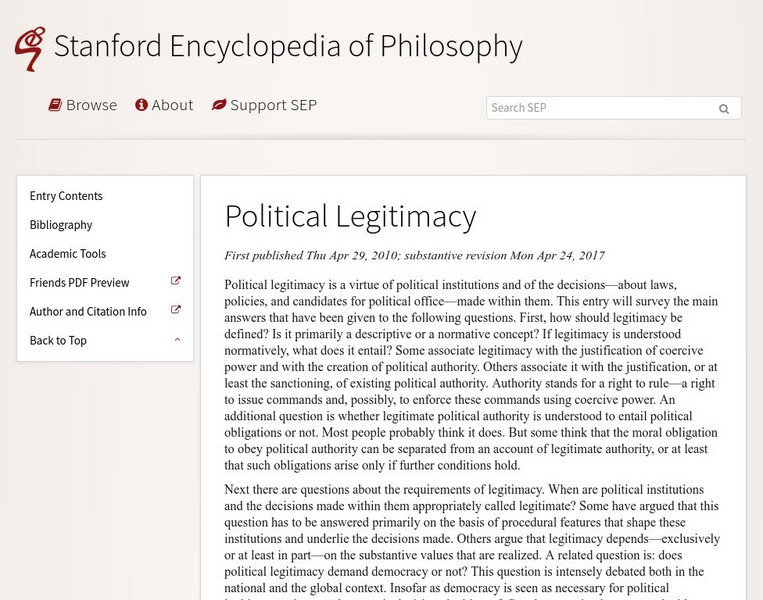Image resolution: width=763 pixels, height=600 pixels.
Task: Focus the Search SEP text field
Action: (x=600, y=108)
